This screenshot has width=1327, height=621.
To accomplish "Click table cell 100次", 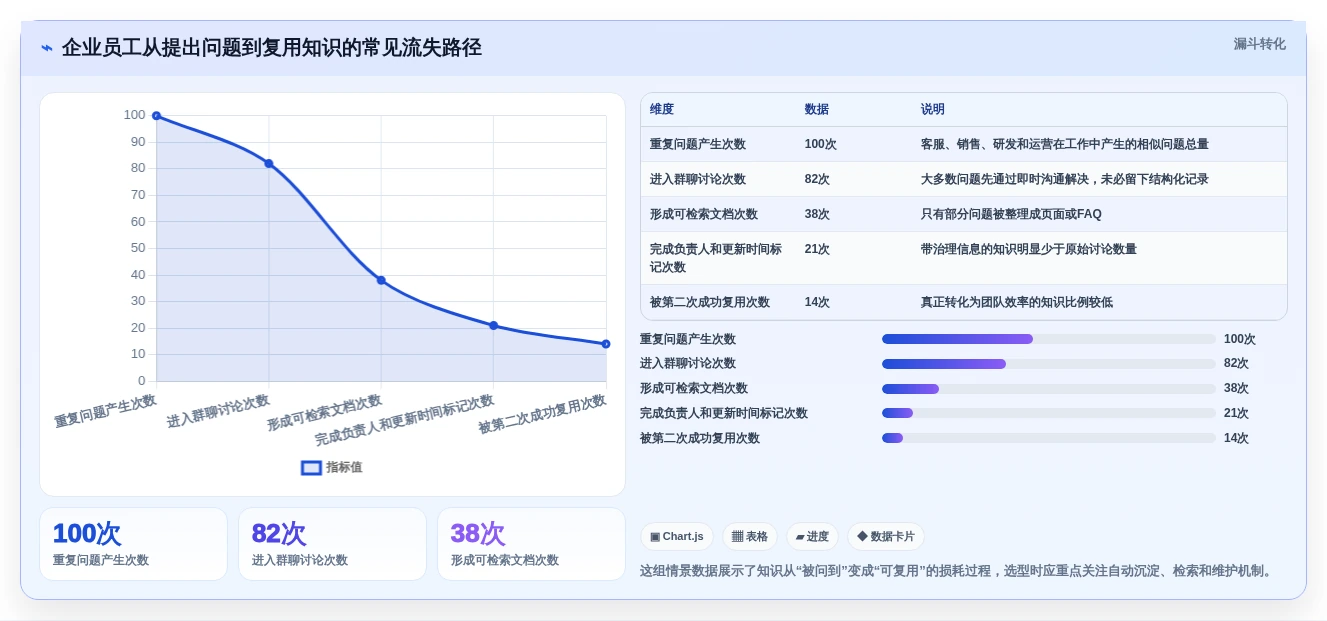I will [820, 144].
